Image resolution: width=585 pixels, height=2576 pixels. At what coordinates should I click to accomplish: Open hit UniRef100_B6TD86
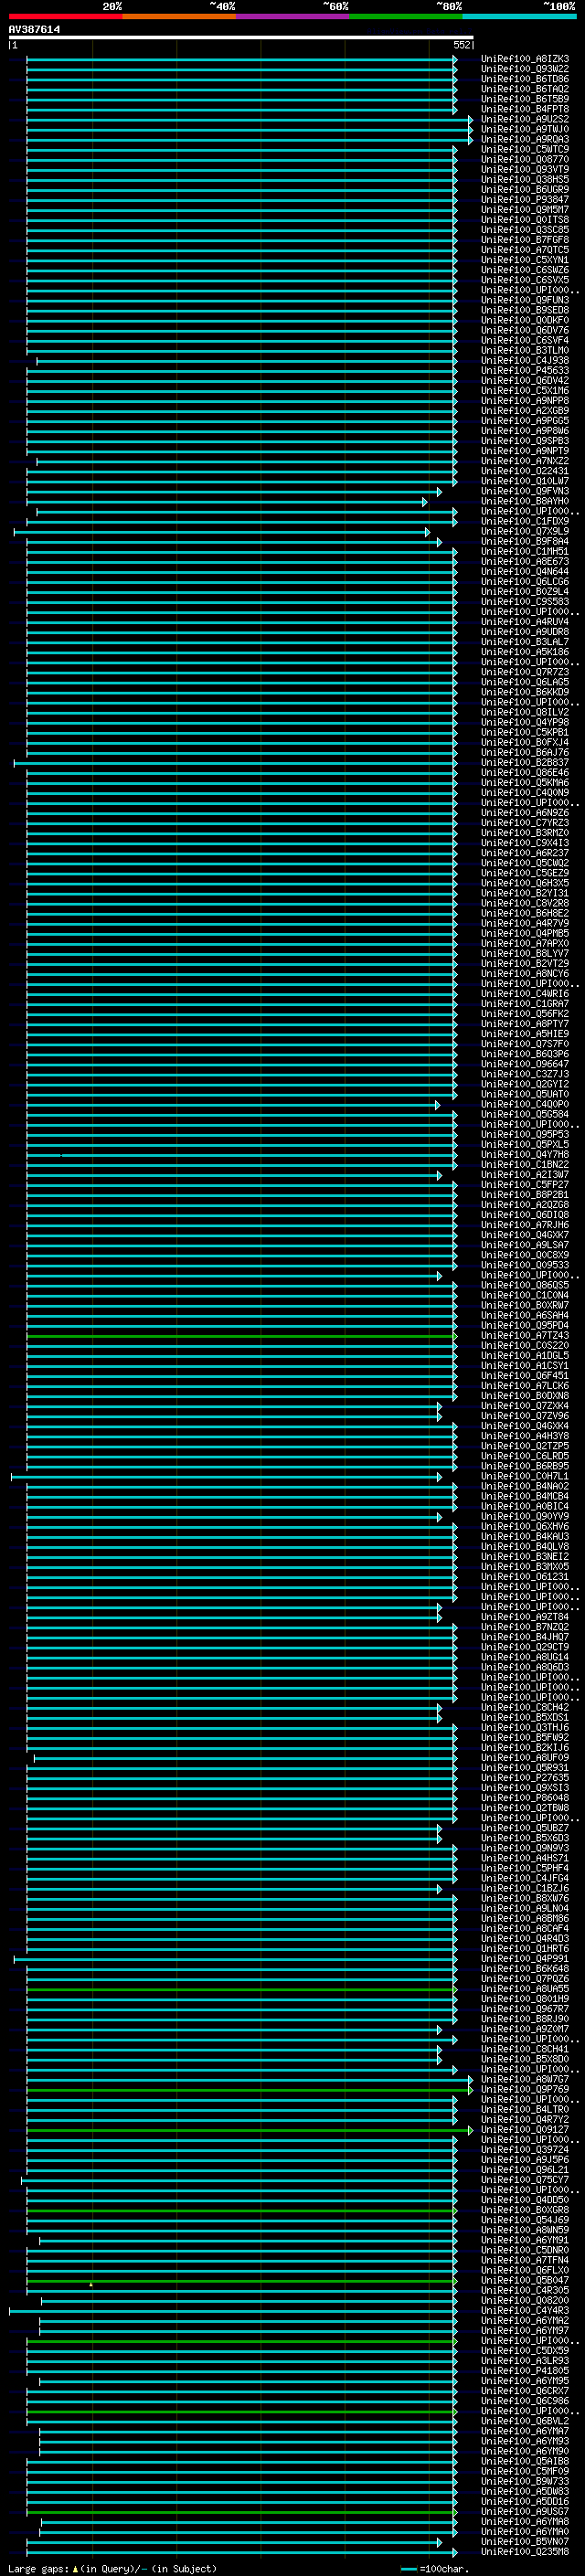(525, 79)
